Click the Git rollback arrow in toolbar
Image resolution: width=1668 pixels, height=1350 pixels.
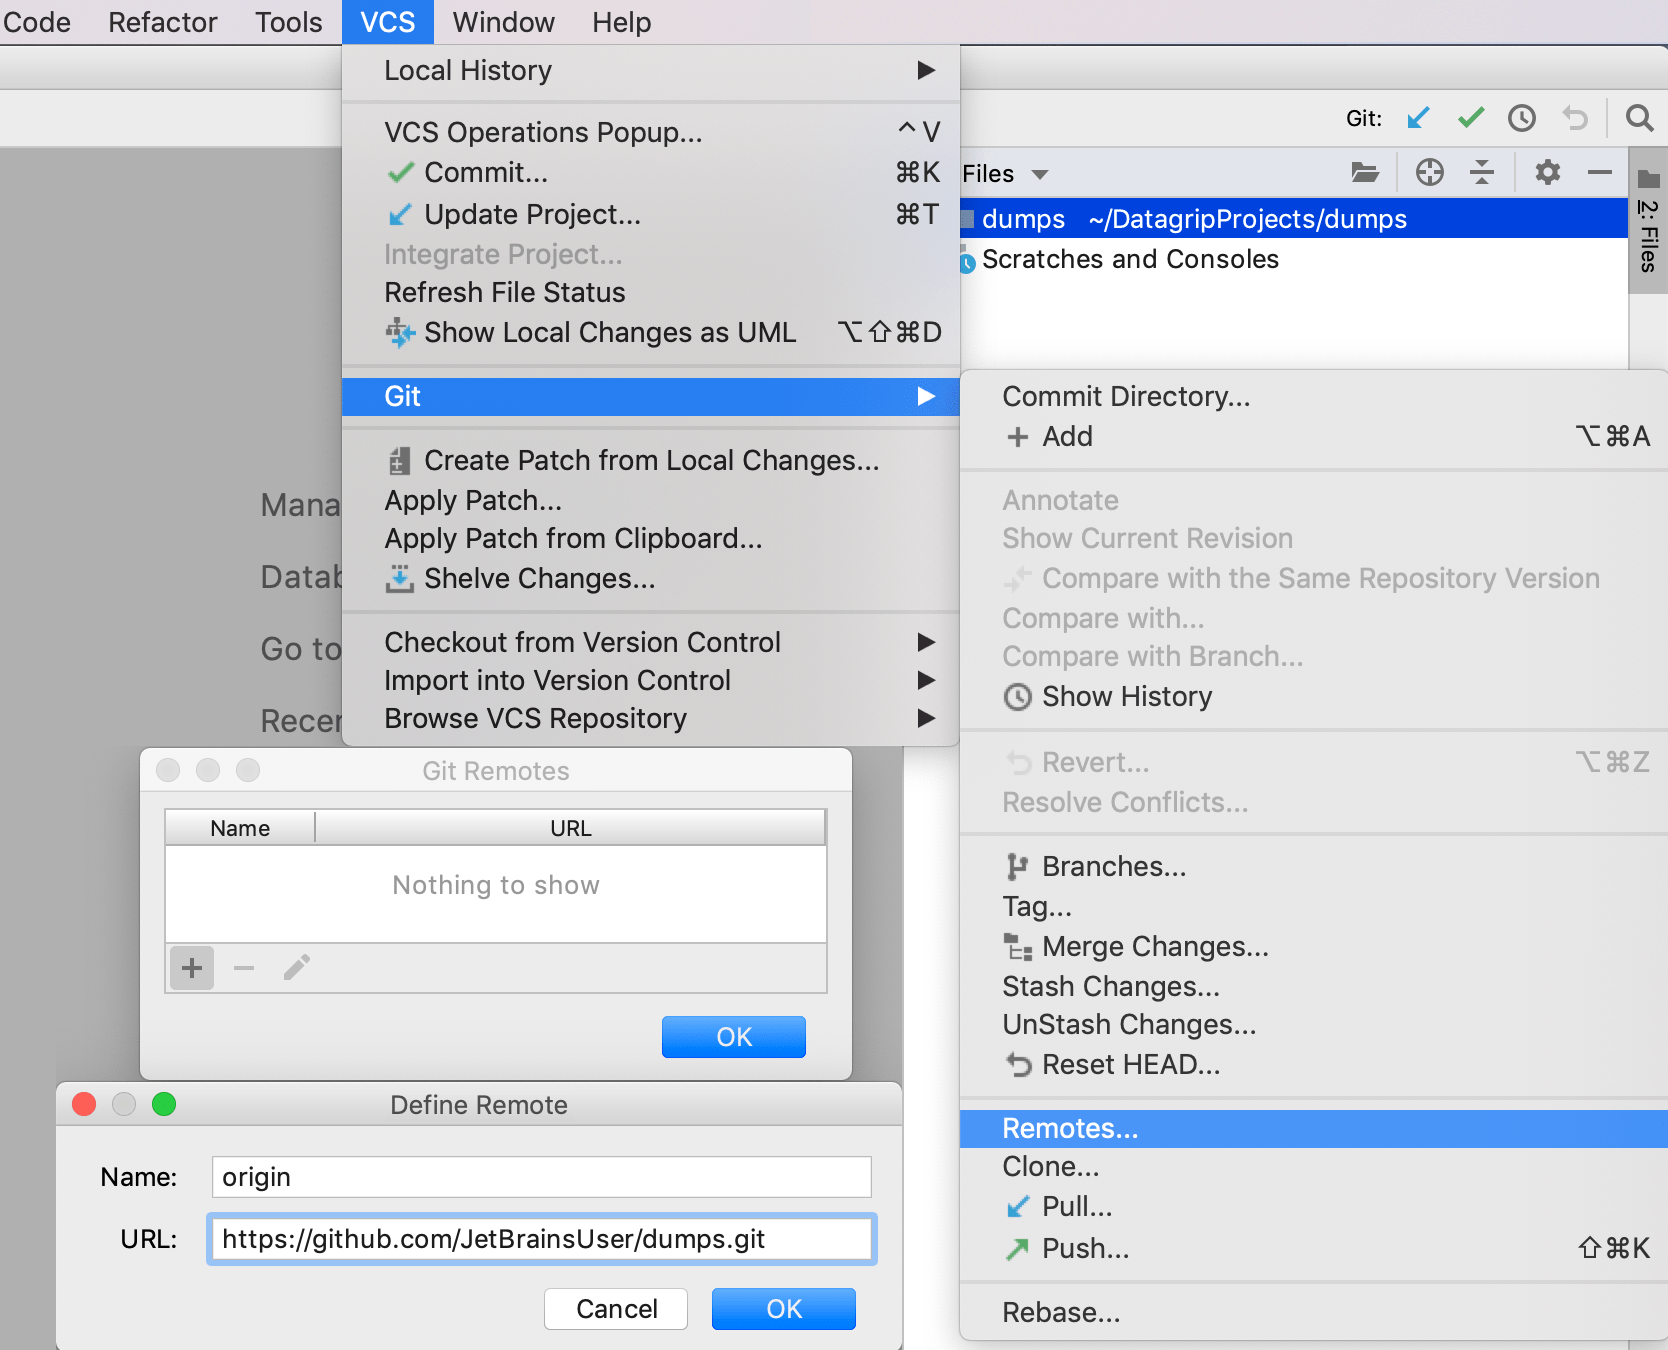point(1575,118)
